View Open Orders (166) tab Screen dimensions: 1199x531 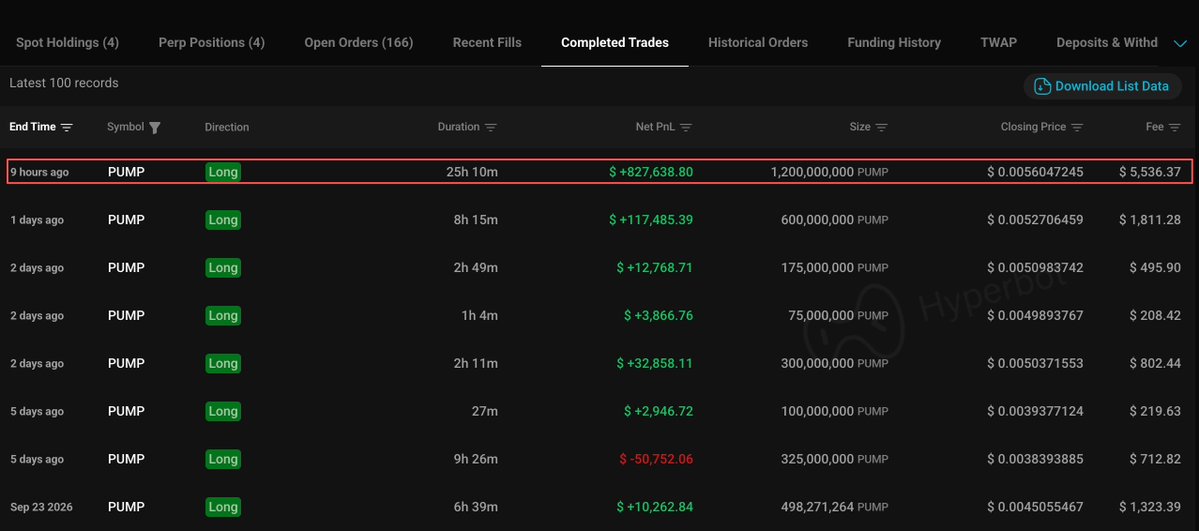tap(359, 43)
